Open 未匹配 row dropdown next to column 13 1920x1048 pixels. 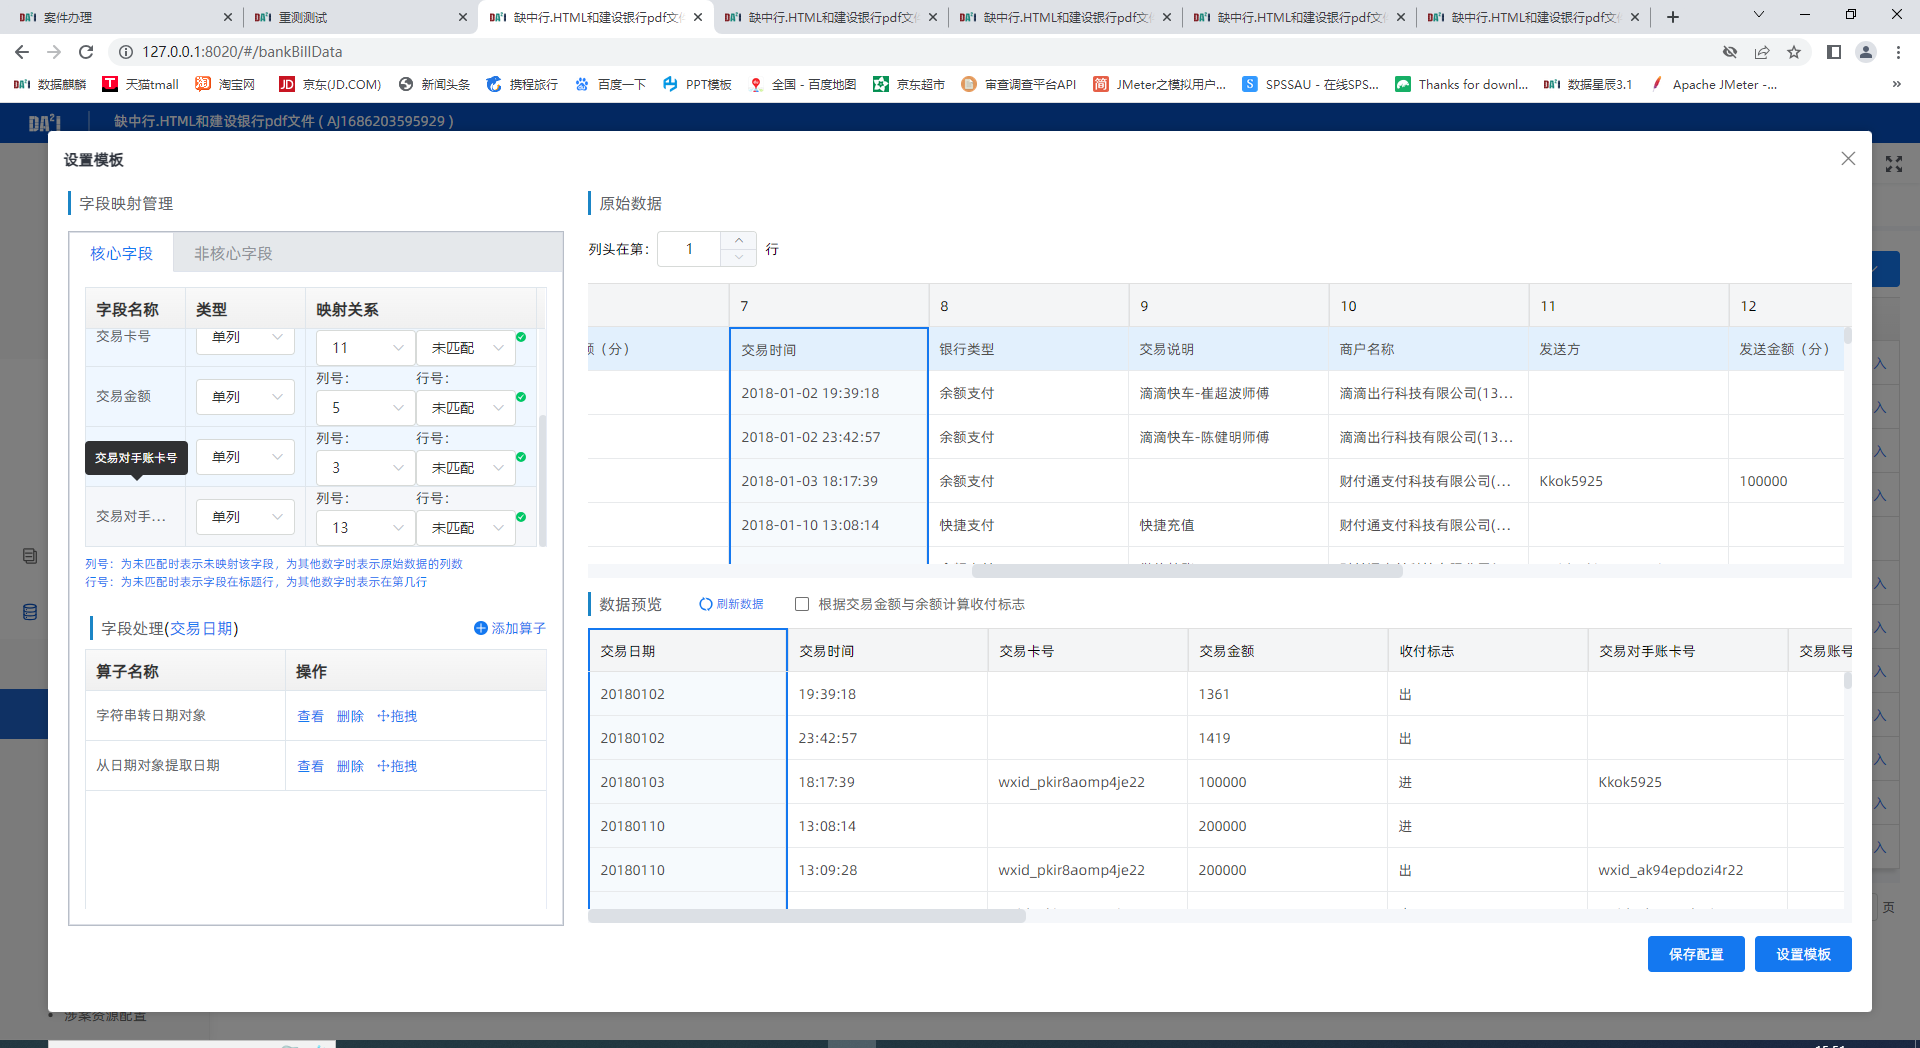click(x=465, y=528)
